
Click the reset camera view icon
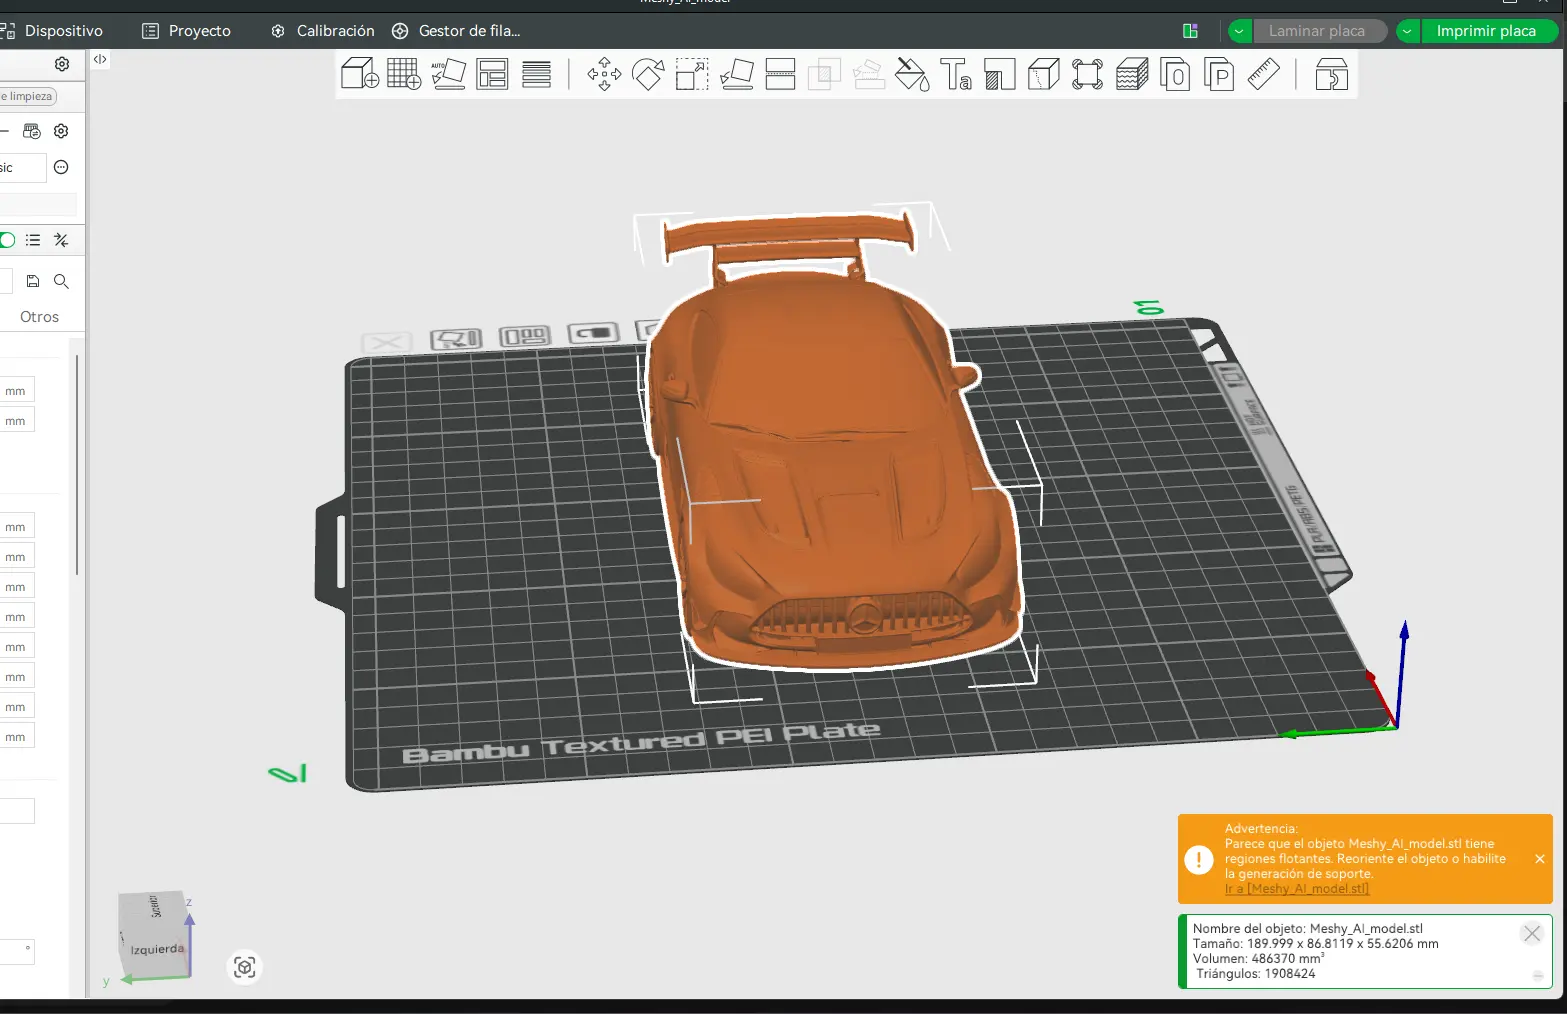coord(245,967)
